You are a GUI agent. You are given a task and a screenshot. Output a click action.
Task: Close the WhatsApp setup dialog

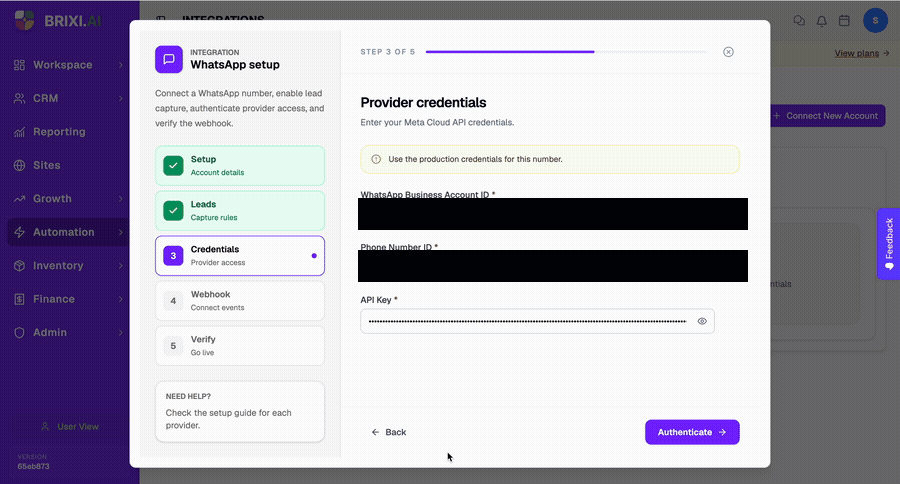click(x=728, y=52)
